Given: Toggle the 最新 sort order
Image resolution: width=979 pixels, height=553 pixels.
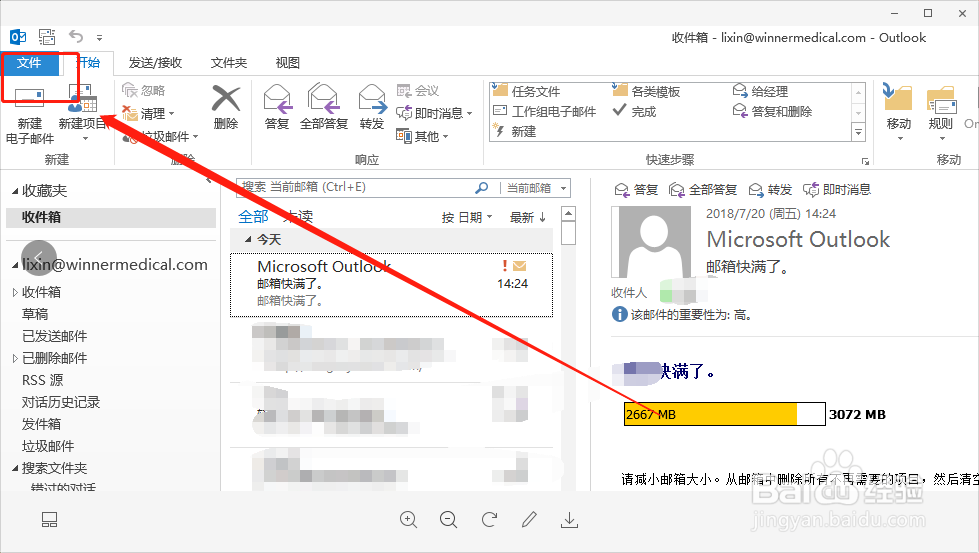Looking at the screenshot, I should (528, 217).
